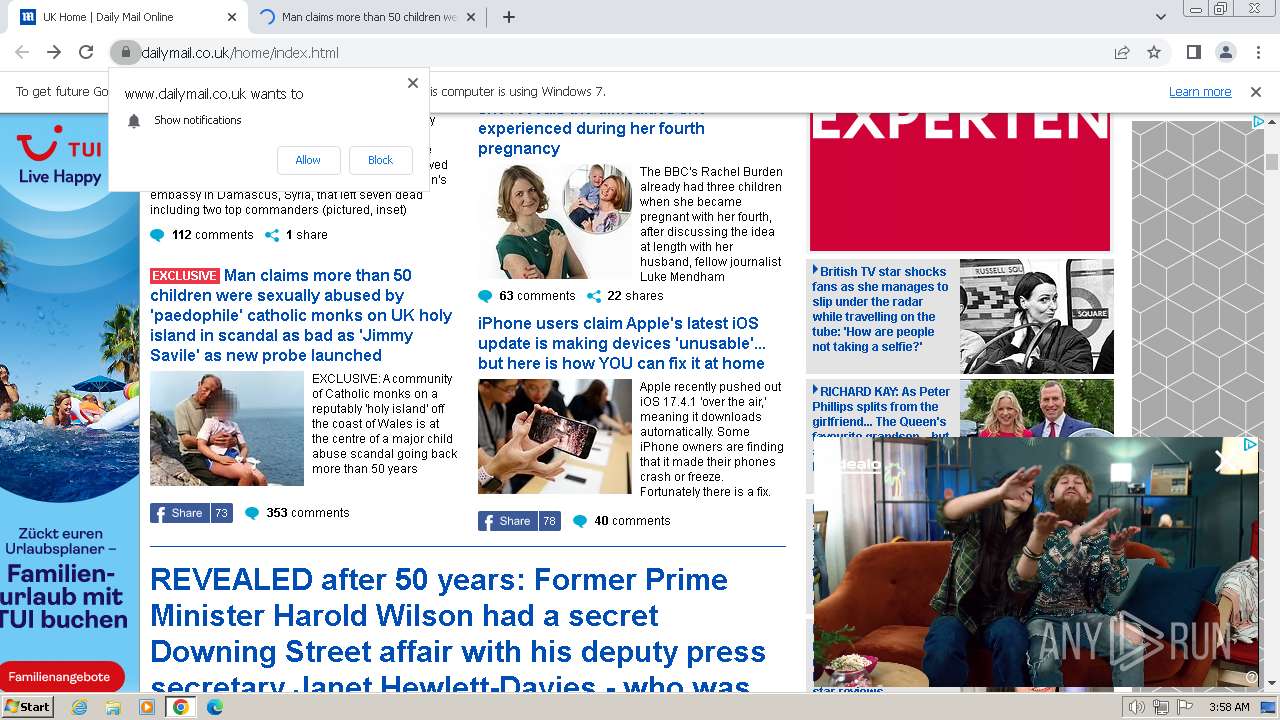Screen dimensions: 1280x720
Task: Open File Explorer from the taskbar
Action: 113,707
